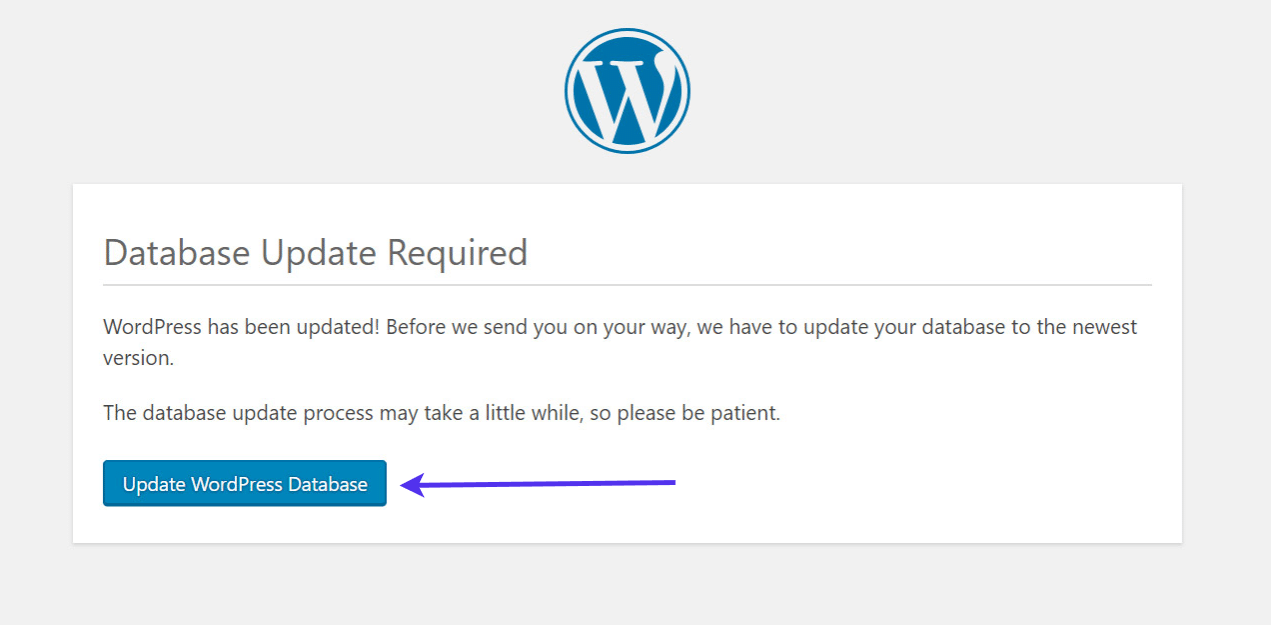Click the divider line under the heading
Screen dimensions: 1271x625
click(627, 285)
